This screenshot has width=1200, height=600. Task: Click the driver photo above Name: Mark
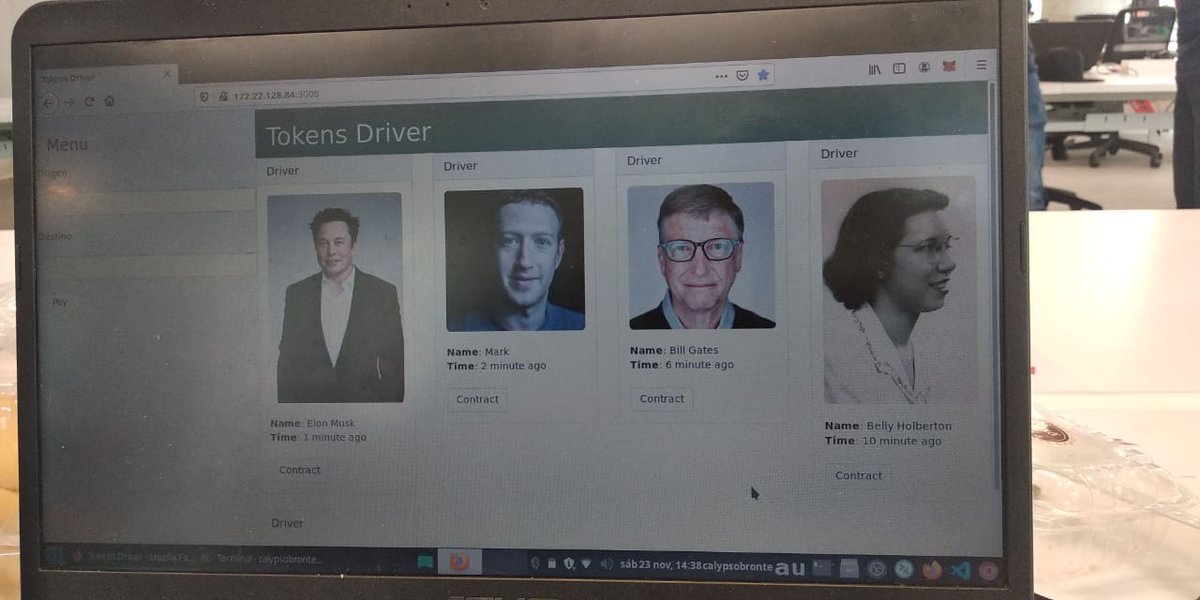coord(515,260)
